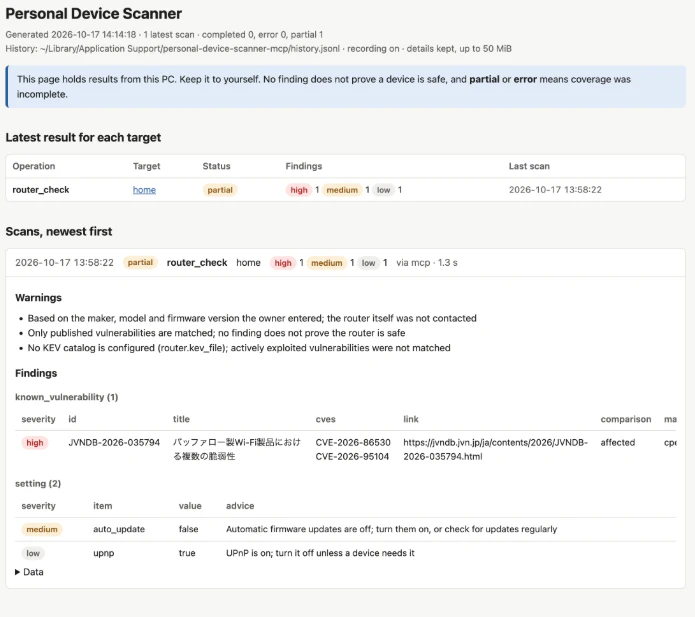Click the high badge in the target table Findings
This screenshot has height=617, width=695.
pos(299,190)
